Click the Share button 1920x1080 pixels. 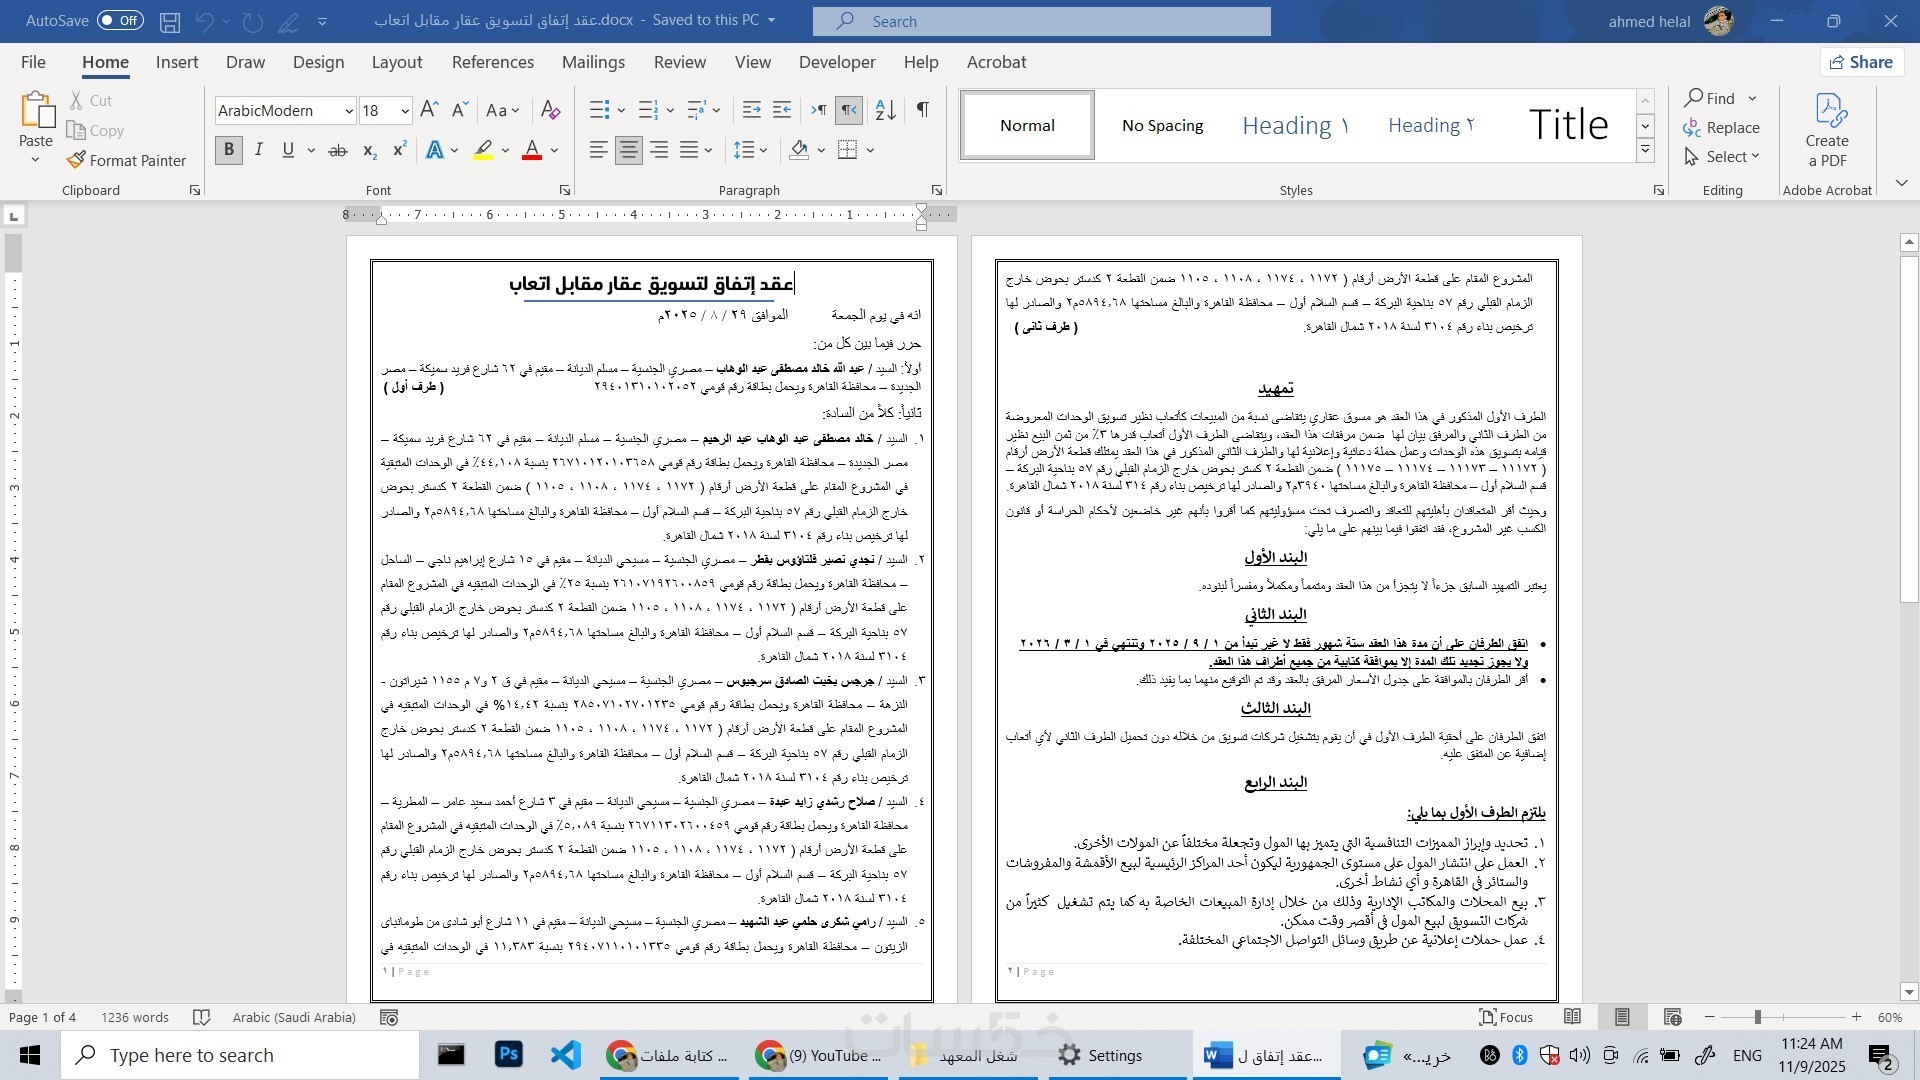1861,62
